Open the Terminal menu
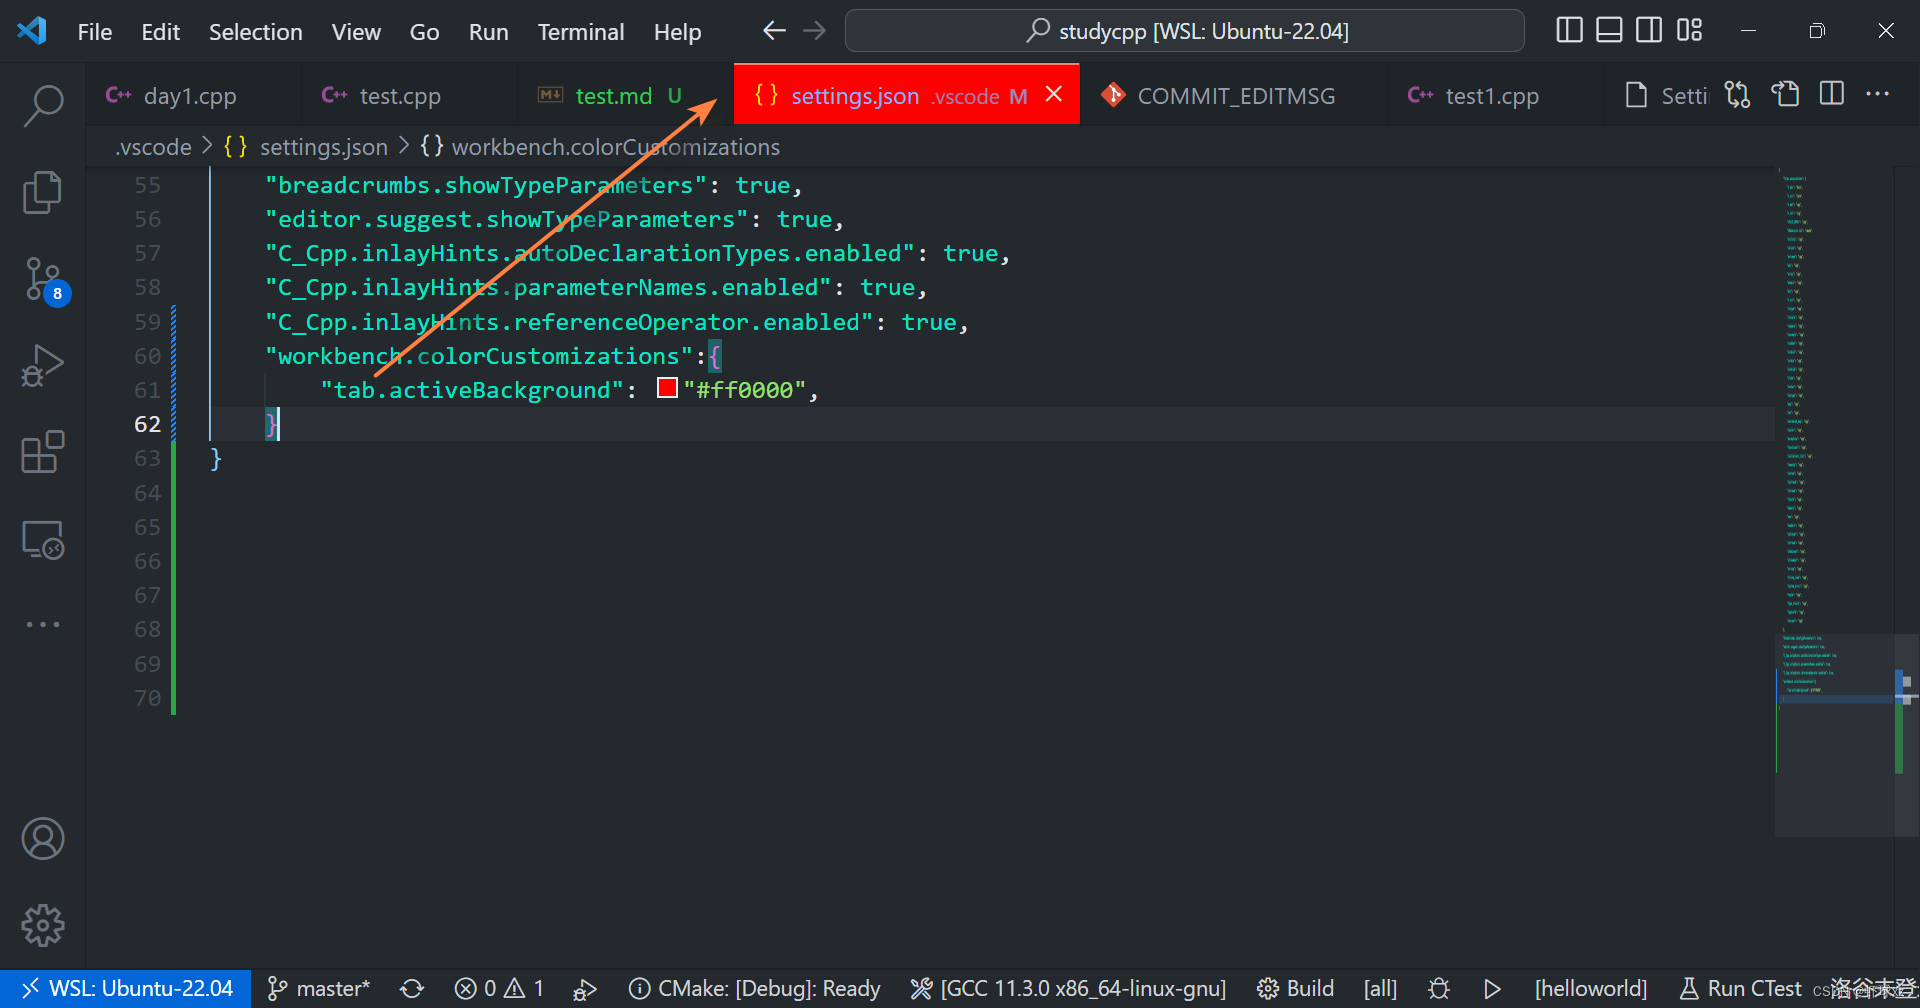Image resolution: width=1920 pixels, height=1008 pixels. point(580,32)
